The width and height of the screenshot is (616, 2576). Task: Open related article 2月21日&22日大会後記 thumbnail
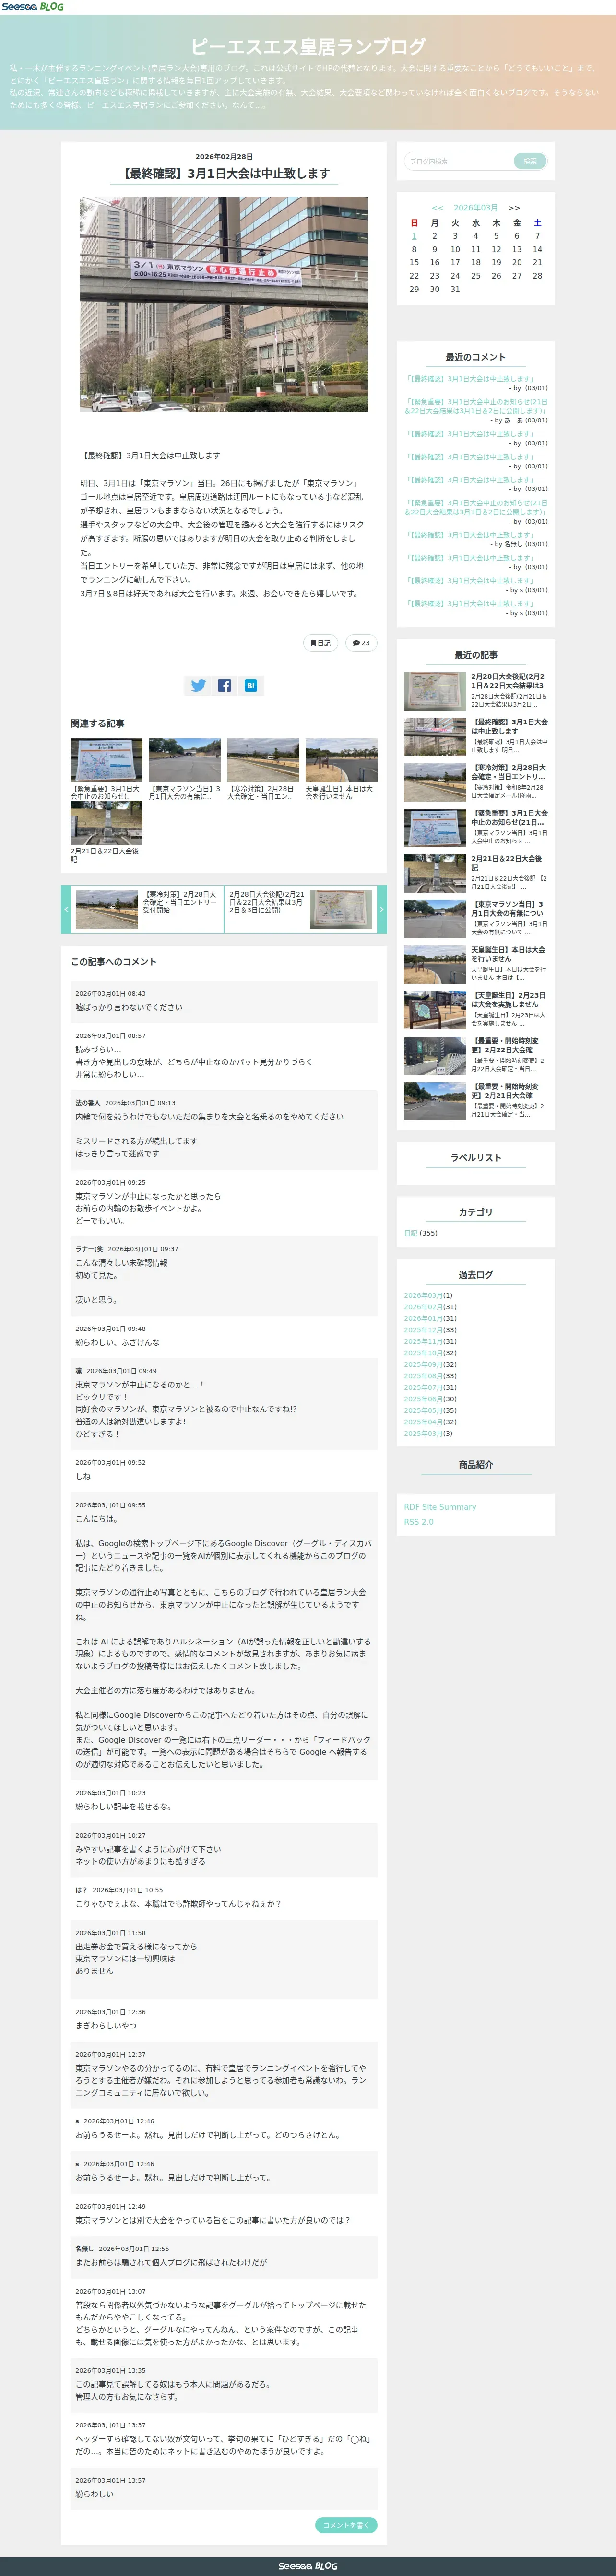click(106, 823)
